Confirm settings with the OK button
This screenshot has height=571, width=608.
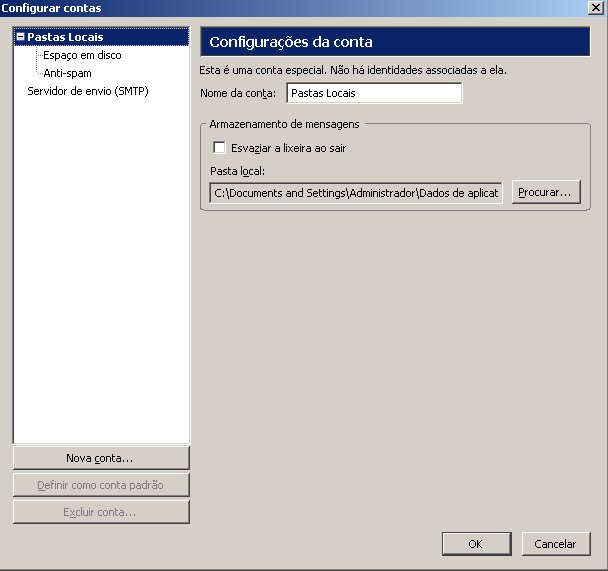(x=475, y=544)
